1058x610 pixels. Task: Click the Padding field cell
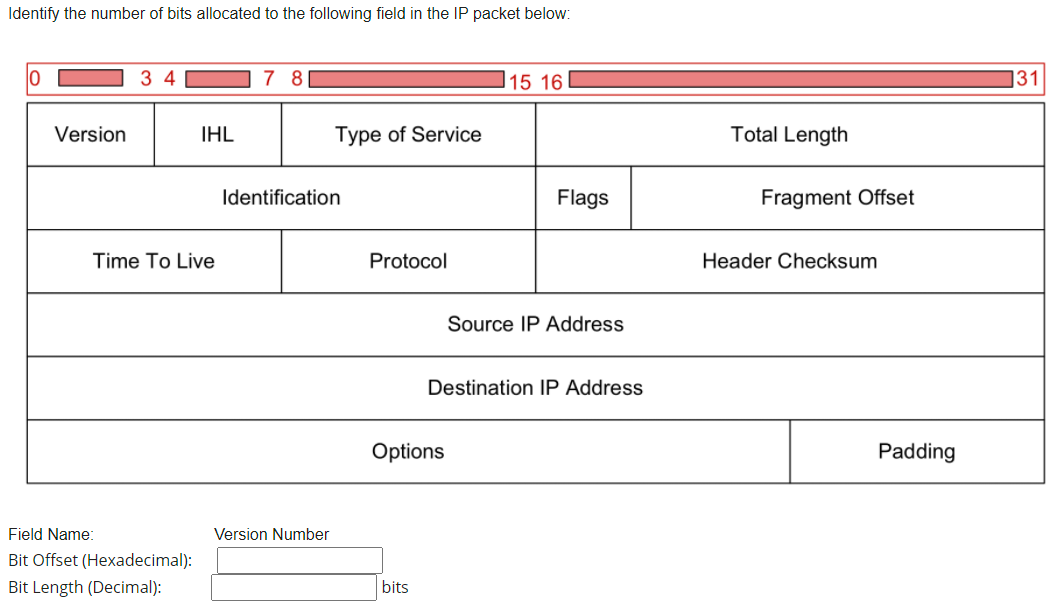917,451
